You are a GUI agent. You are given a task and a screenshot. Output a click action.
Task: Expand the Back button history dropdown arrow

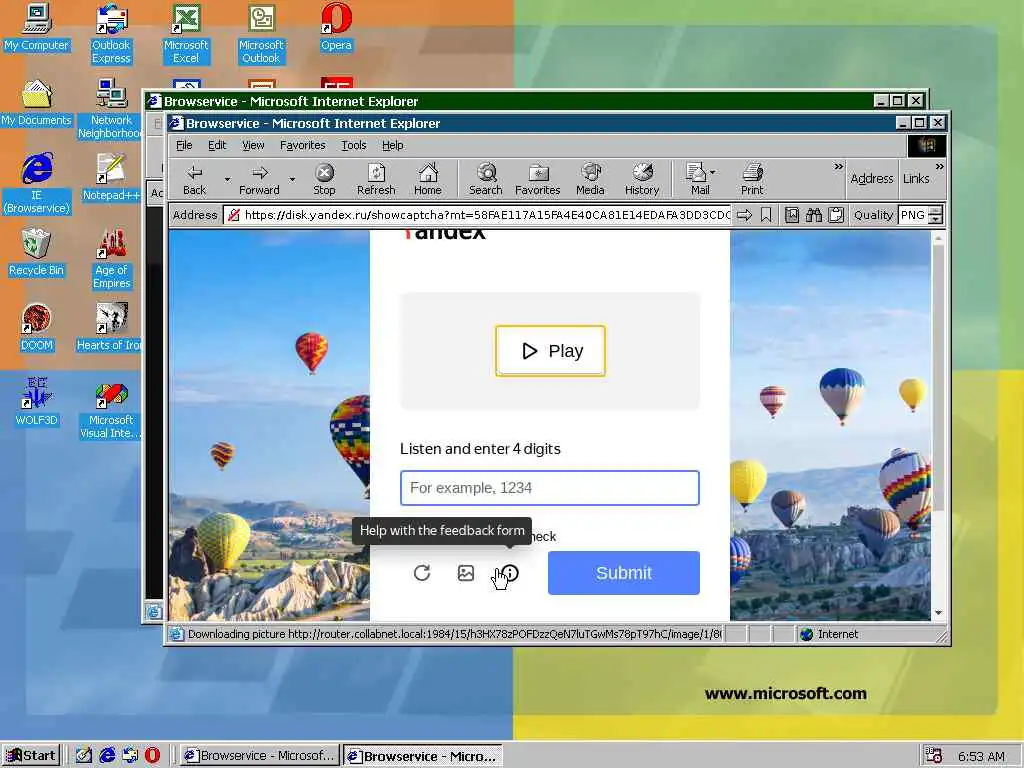227,180
